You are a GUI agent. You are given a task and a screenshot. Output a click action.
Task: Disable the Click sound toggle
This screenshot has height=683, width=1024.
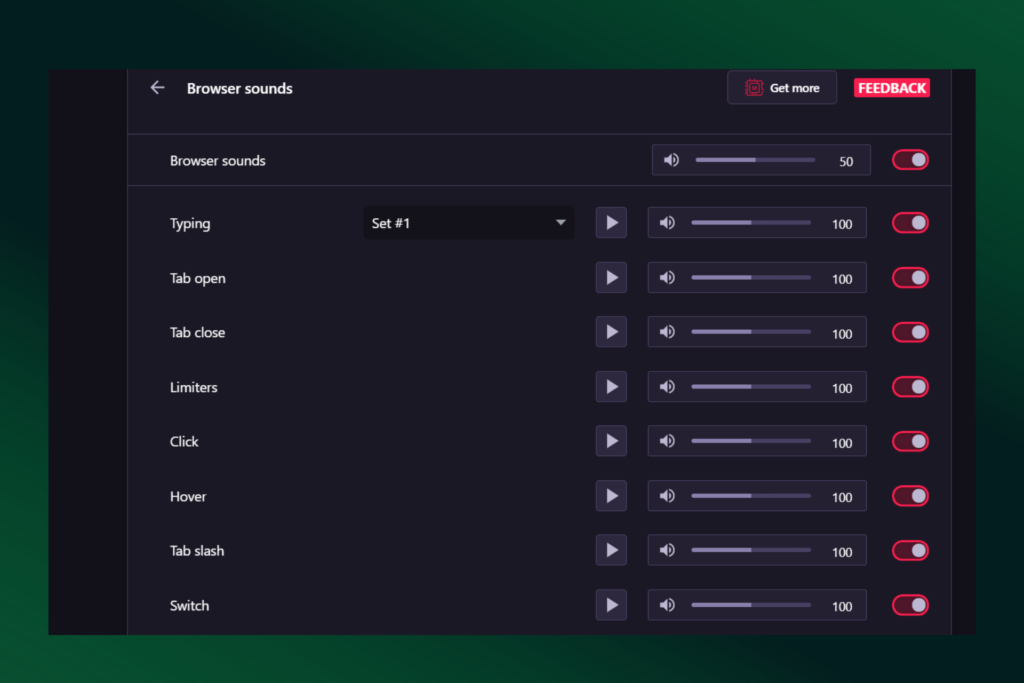pyautogui.click(x=909, y=441)
